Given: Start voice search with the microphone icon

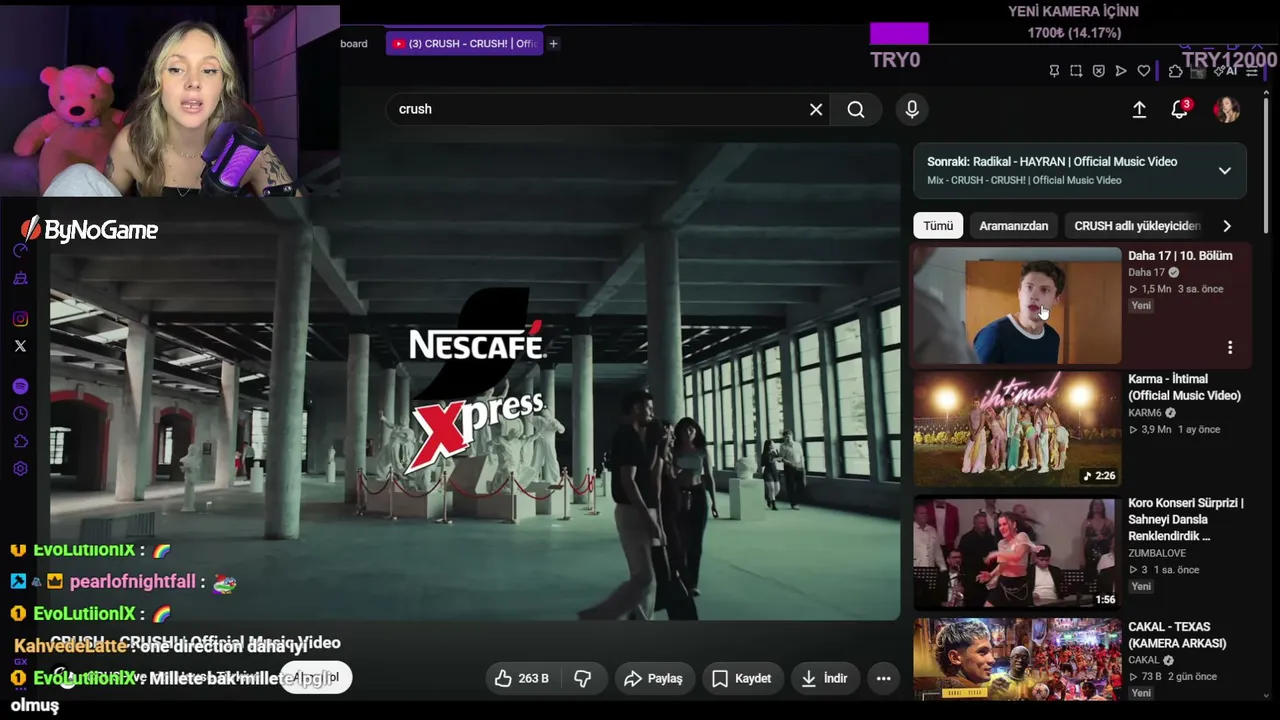Looking at the screenshot, I should (912, 109).
